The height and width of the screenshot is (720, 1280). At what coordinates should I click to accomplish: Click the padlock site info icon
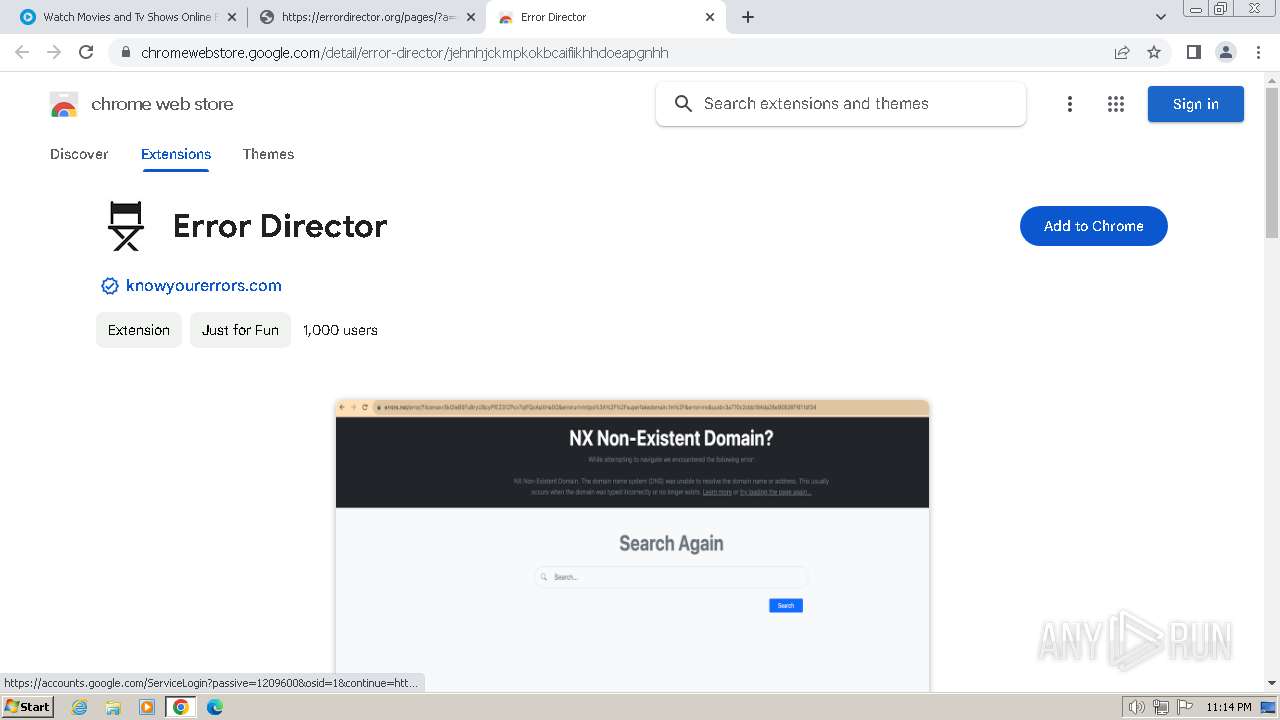point(125,53)
